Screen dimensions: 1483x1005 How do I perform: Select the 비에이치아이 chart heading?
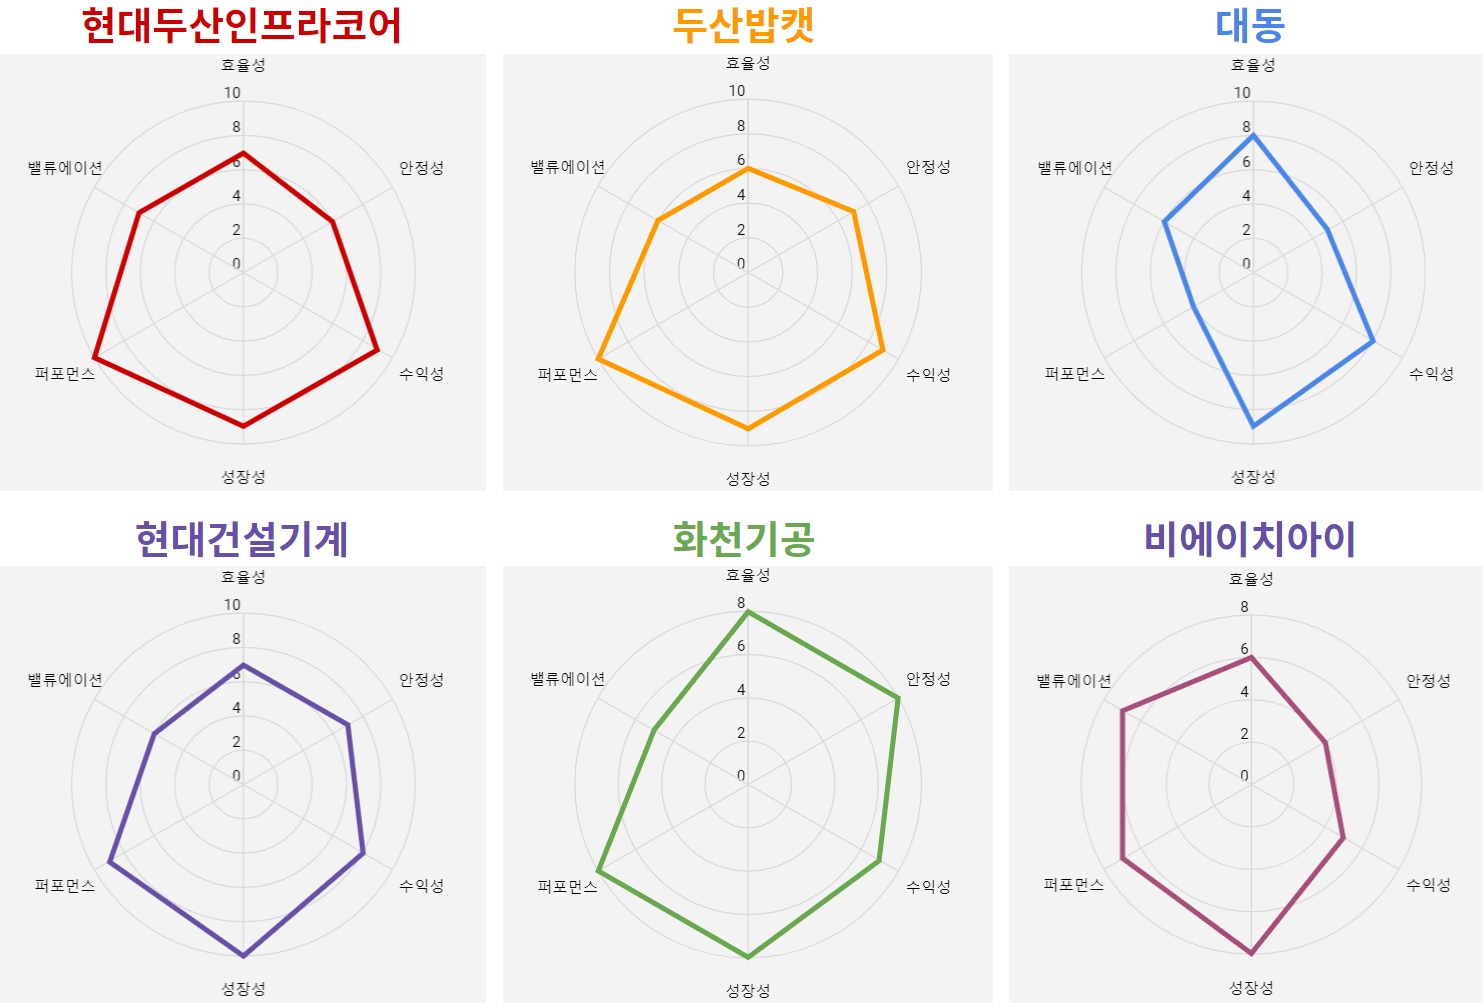(1250, 539)
